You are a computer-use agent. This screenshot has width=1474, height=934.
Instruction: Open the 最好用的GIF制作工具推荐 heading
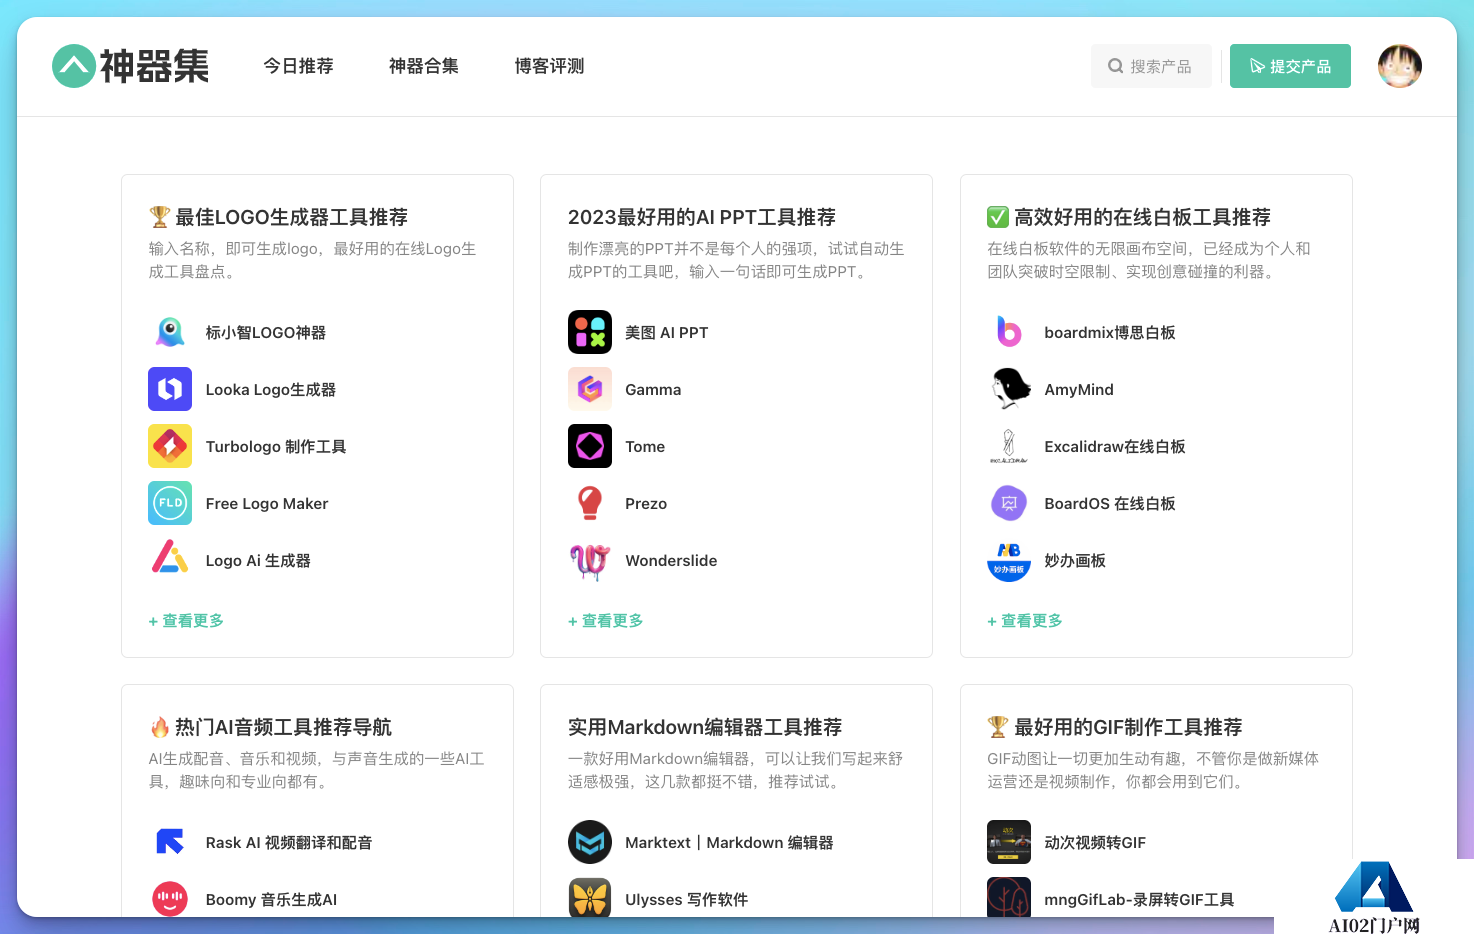click(x=1115, y=727)
